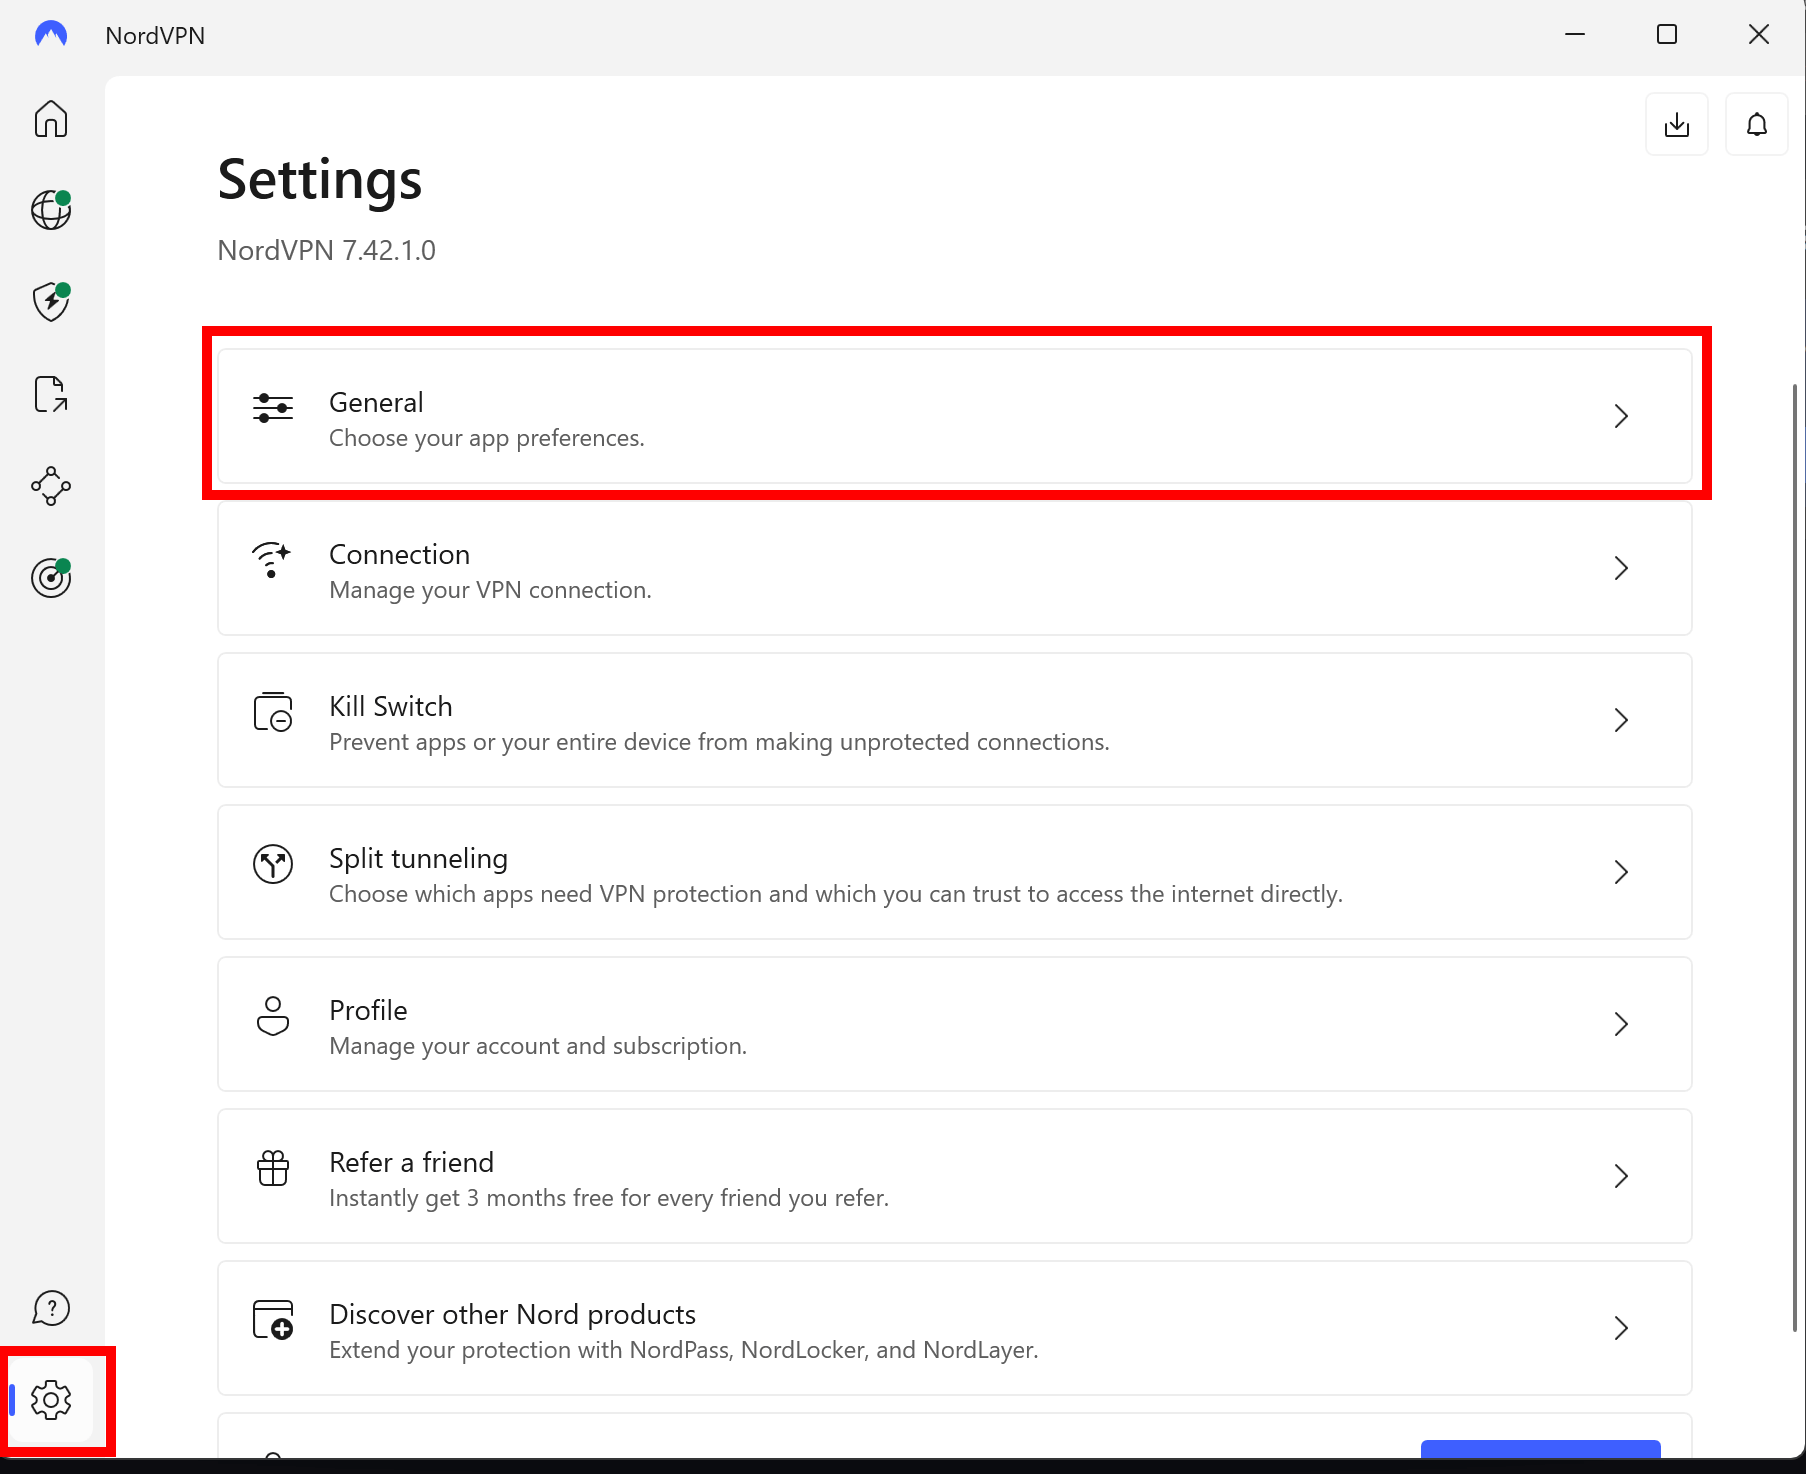Open the Threat Protection shield icon
The image size is (1806, 1474).
(51, 301)
